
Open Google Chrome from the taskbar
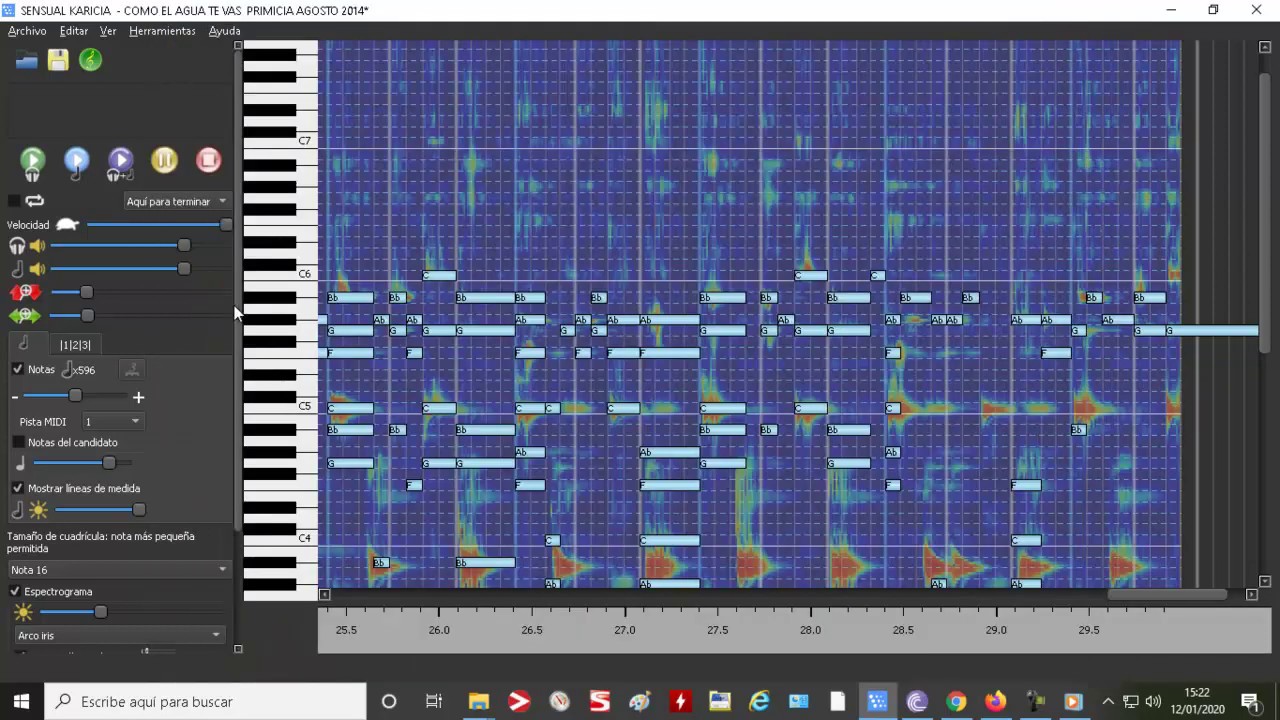click(956, 701)
